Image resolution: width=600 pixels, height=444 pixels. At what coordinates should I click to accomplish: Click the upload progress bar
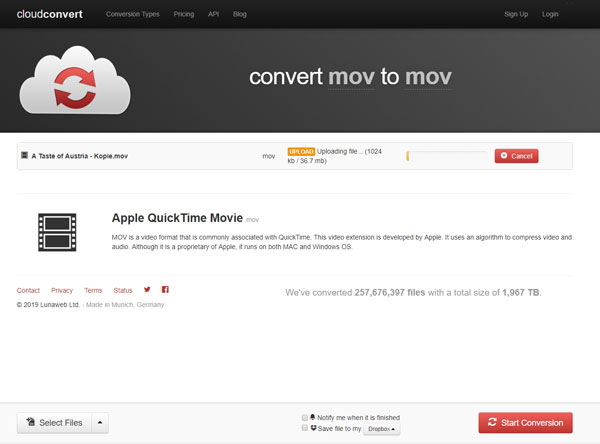coord(447,156)
